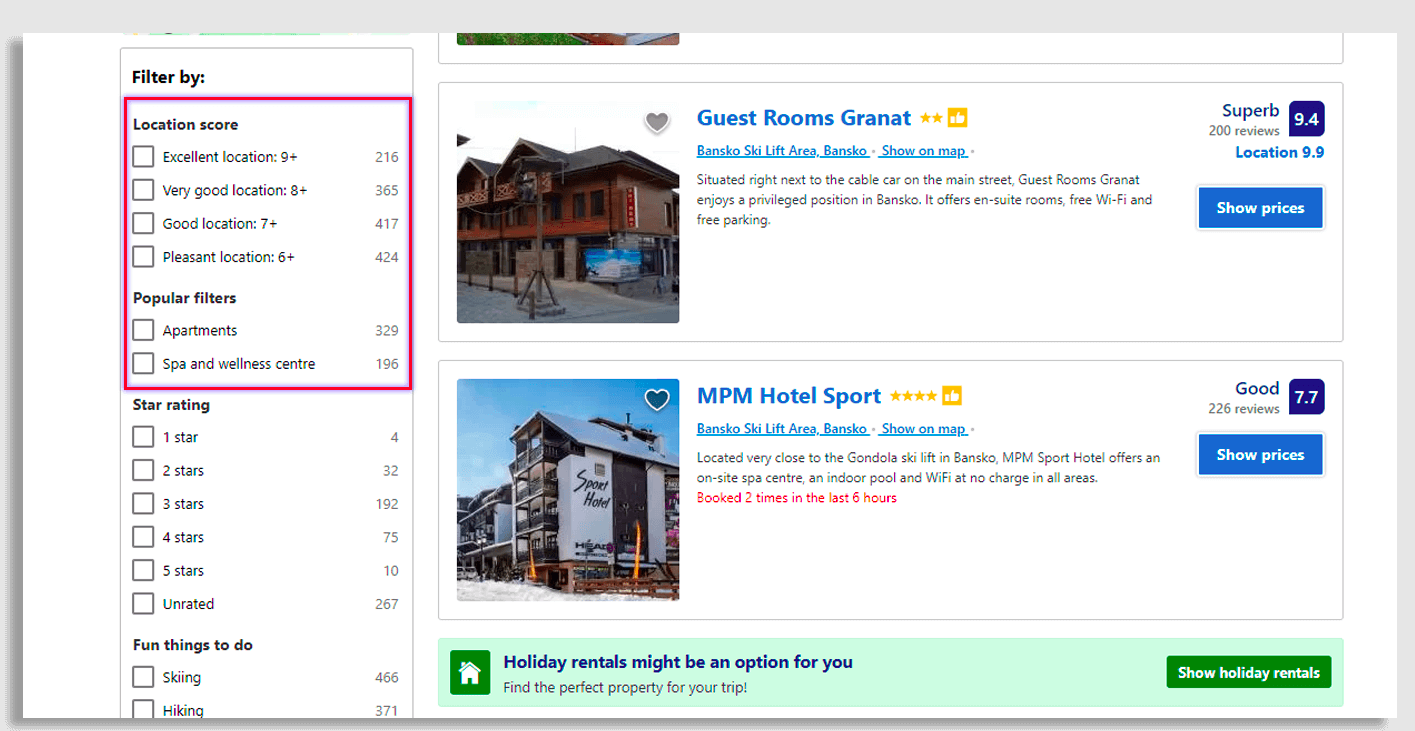Filter results by Apartments

(144, 330)
